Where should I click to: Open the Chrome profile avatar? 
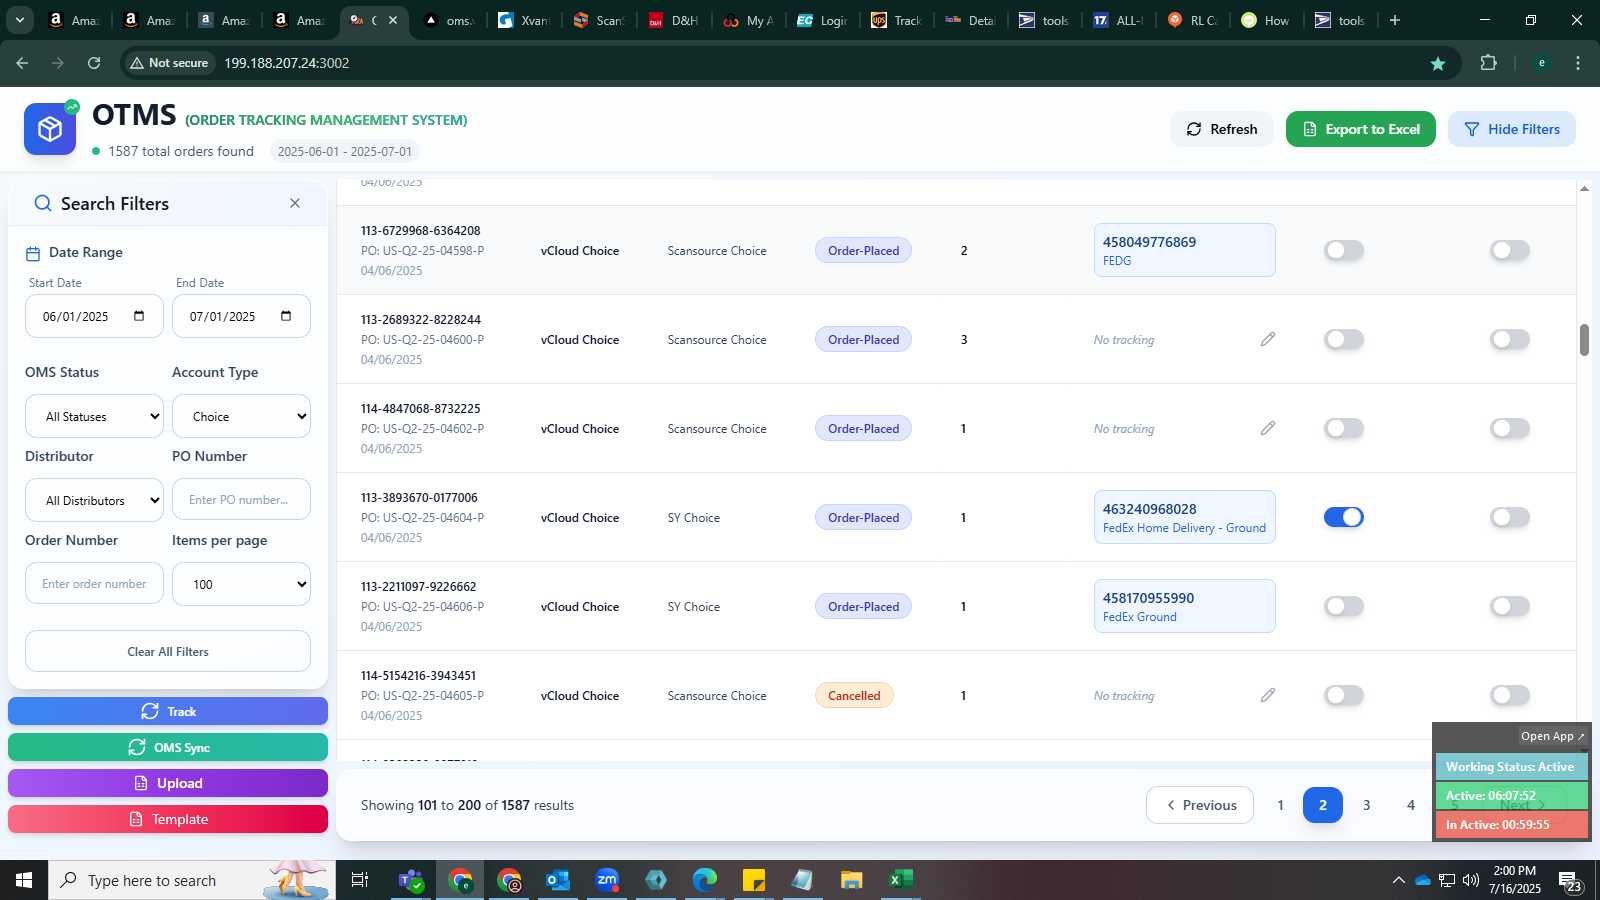(x=1542, y=63)
